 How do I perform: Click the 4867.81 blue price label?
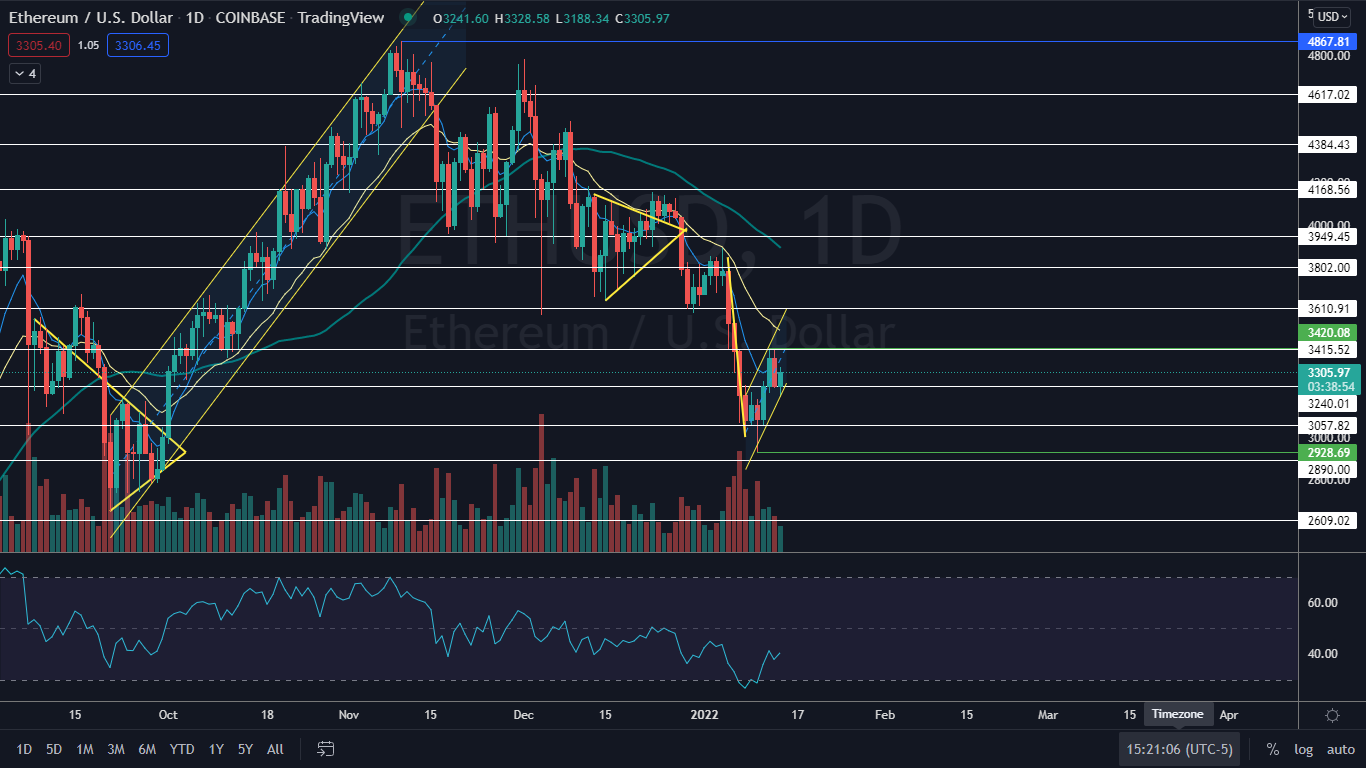click(x=1329, y=42)
